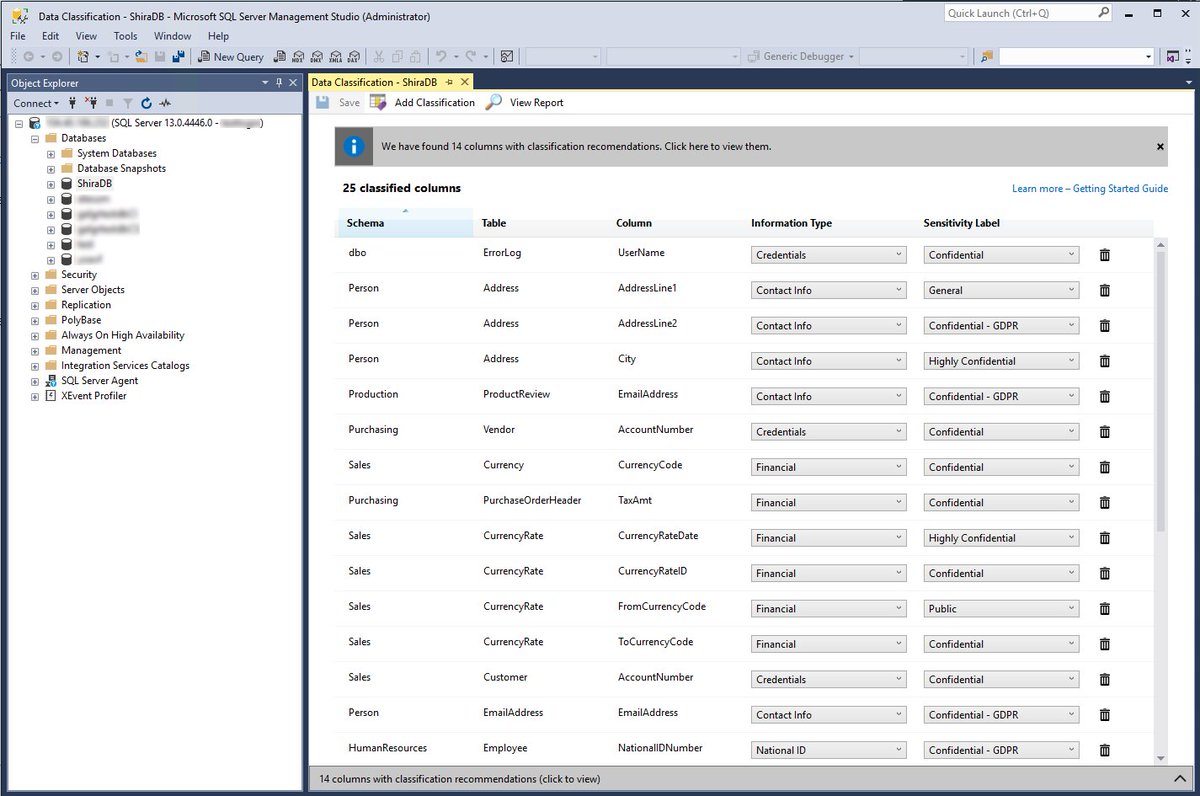
Task: Open the Connect dropdown in Object Explorer
Action: pyautogui.click(x=36, y=103)
